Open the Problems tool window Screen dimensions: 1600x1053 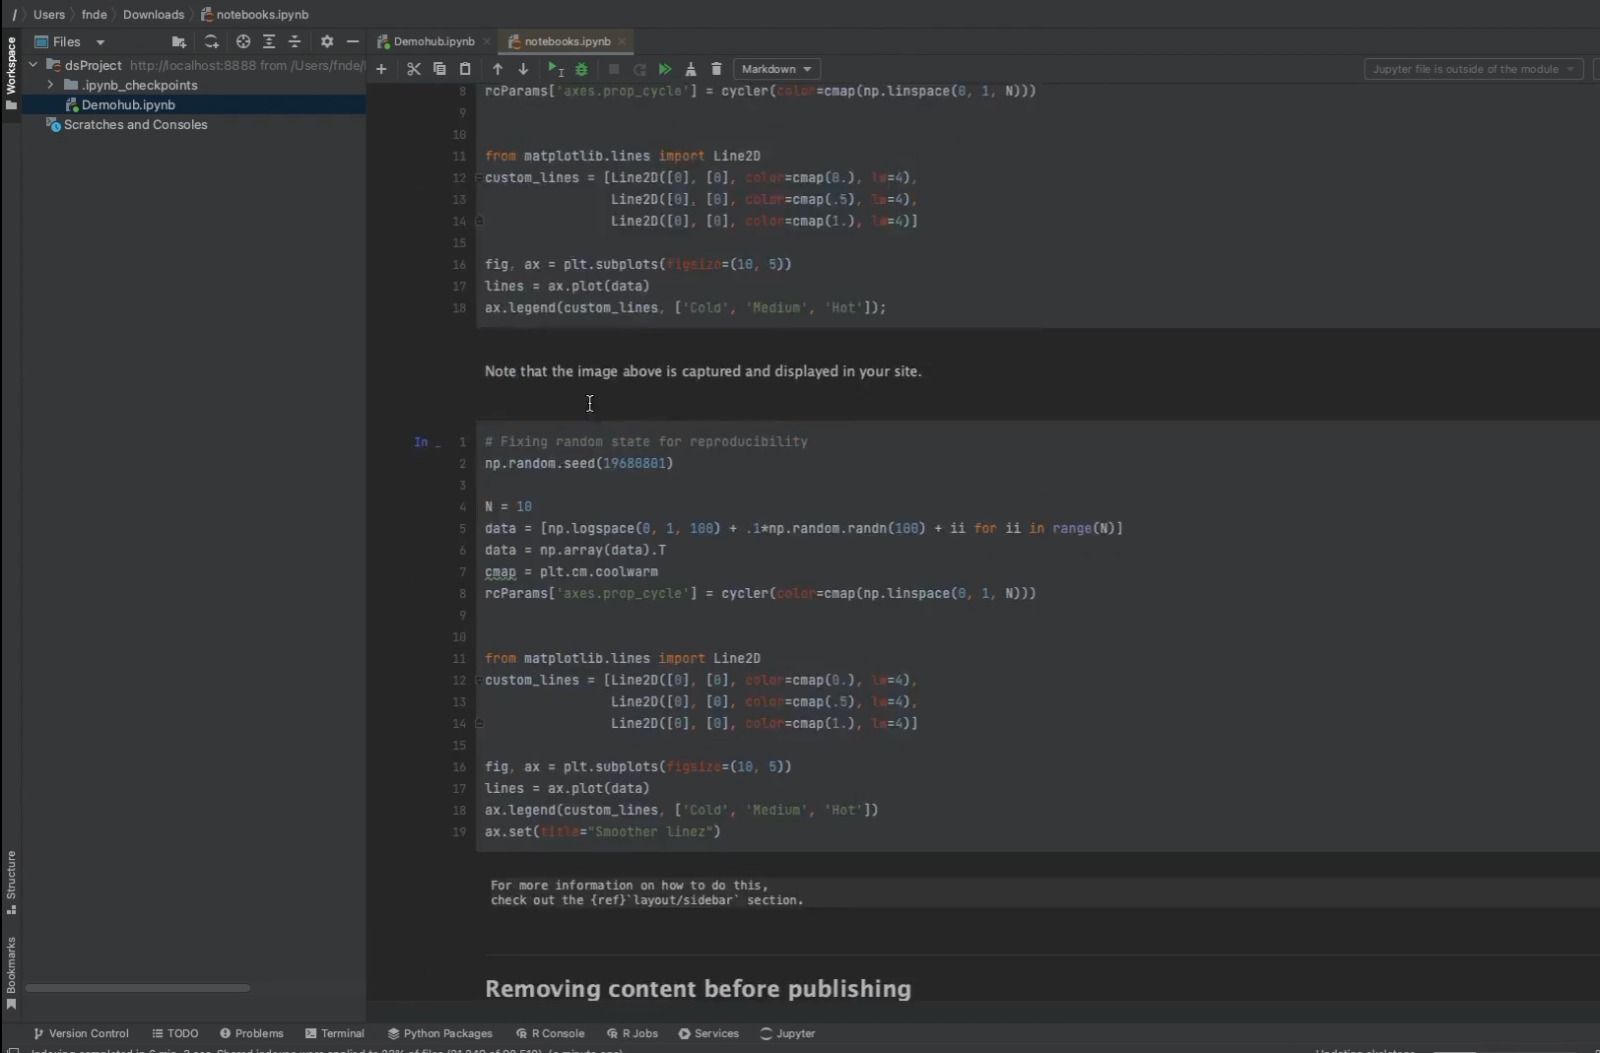[252, 1033]
